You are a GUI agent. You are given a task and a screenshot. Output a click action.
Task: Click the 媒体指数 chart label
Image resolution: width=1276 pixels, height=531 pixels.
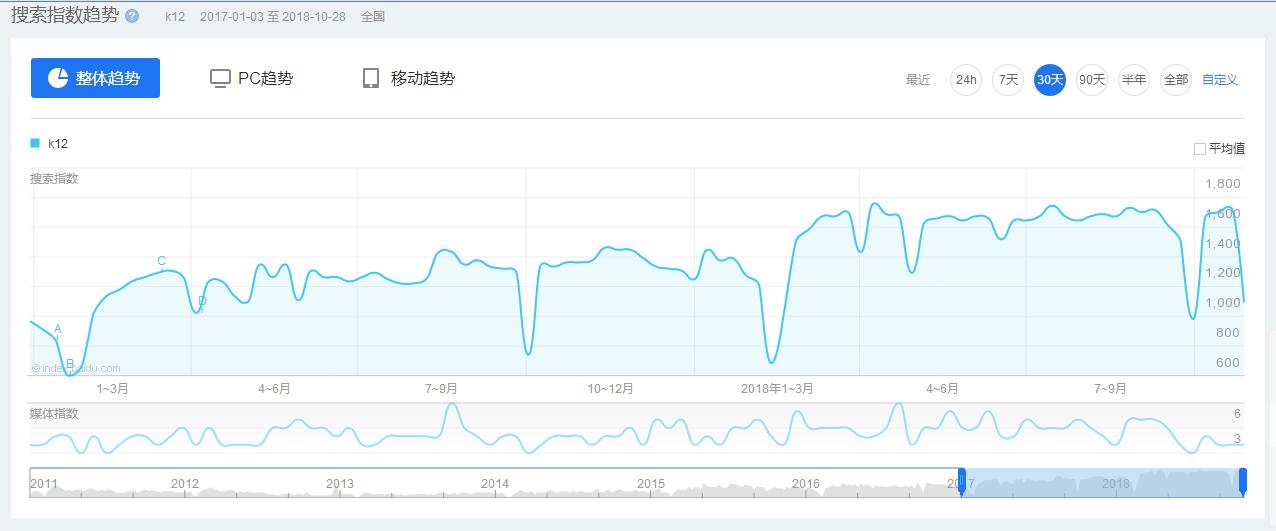[54, 414]
